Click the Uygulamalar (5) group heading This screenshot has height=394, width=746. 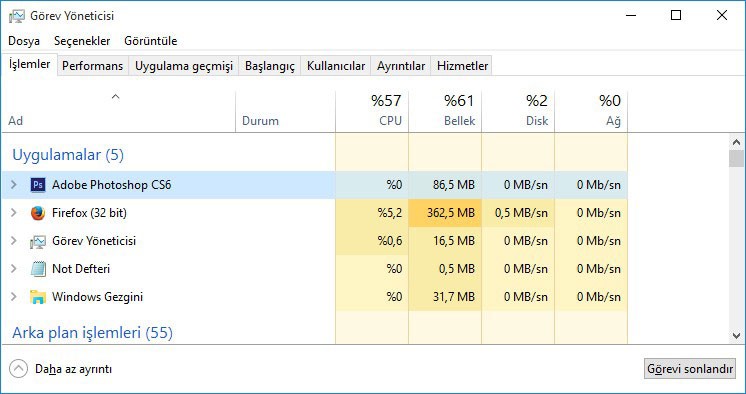(x=68, y=155)
